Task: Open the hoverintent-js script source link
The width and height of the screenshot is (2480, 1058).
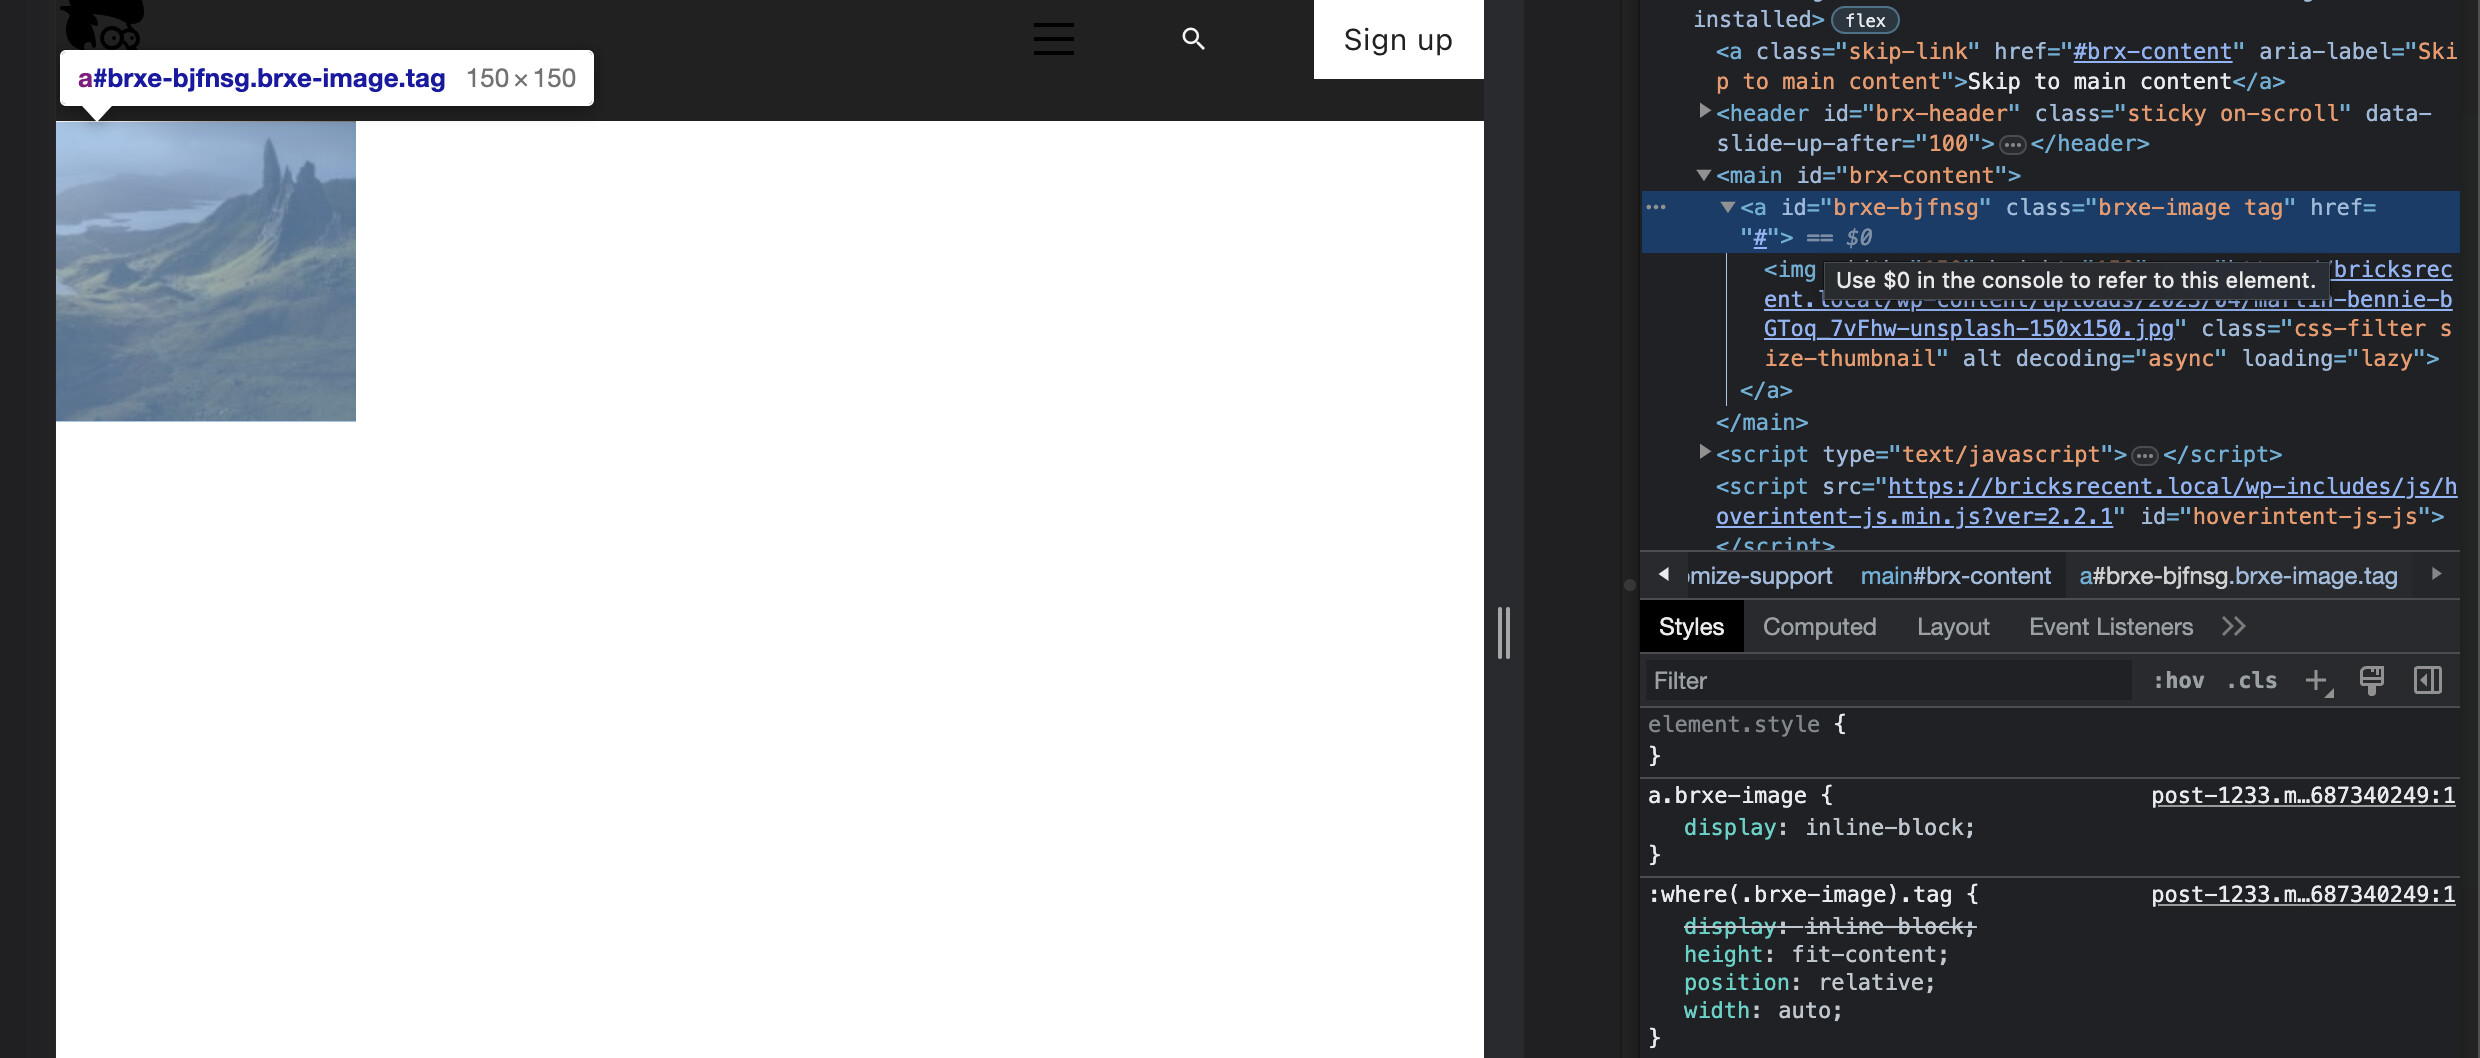Action: pyautogui.click(x=2086, y=501)
